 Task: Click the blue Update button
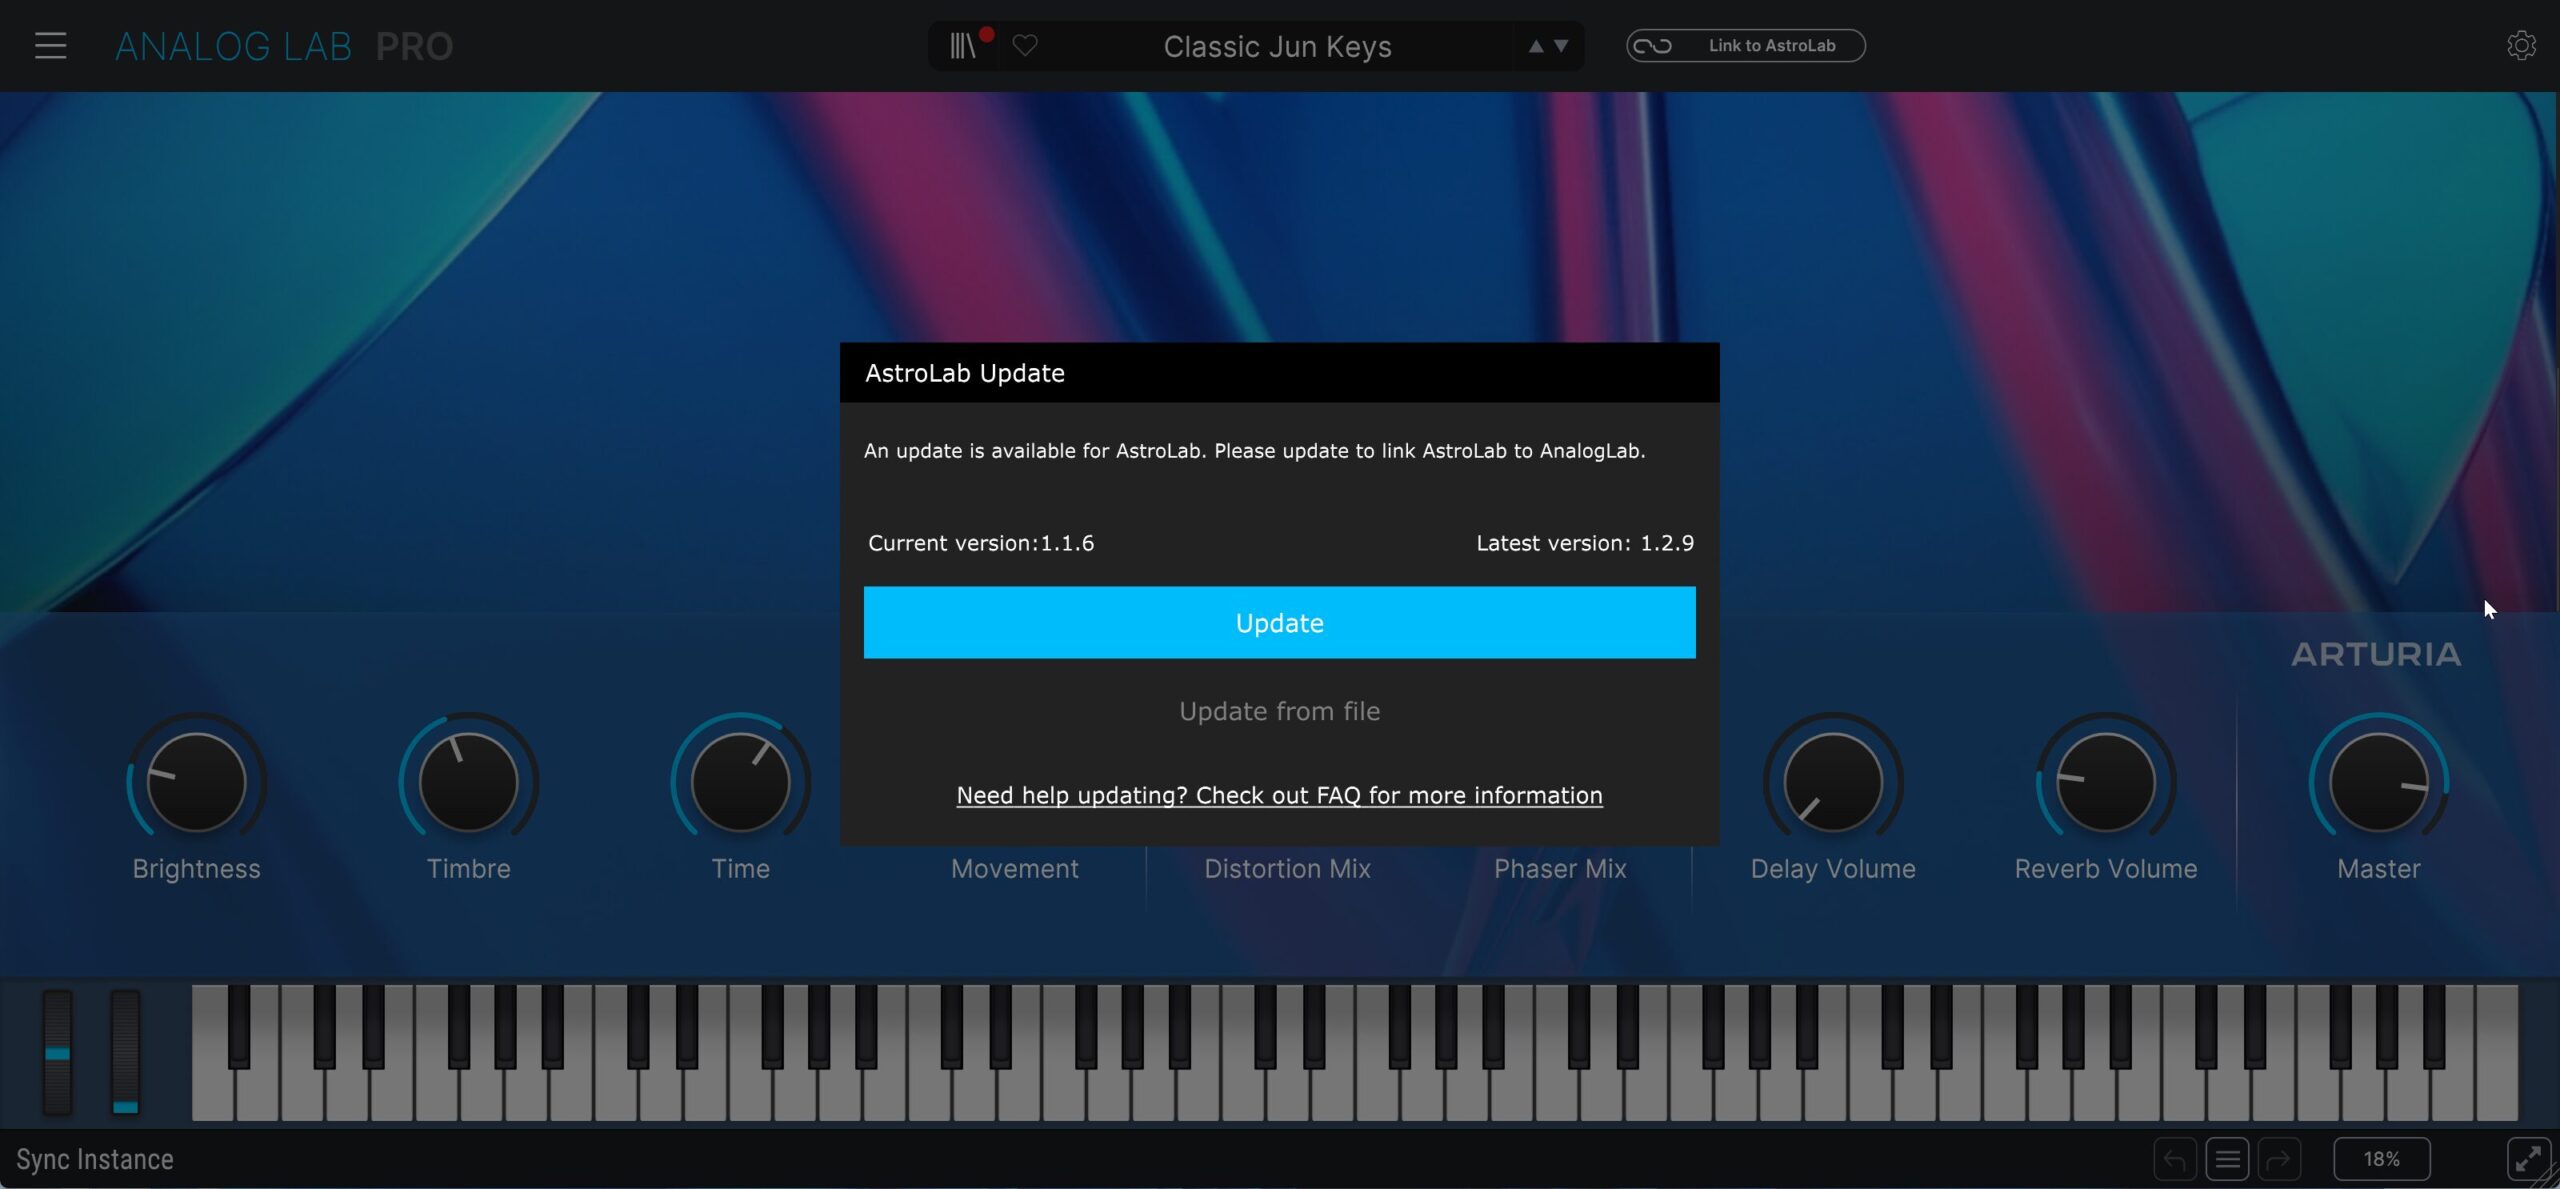pyautogui.click(x=1279, y=623)
